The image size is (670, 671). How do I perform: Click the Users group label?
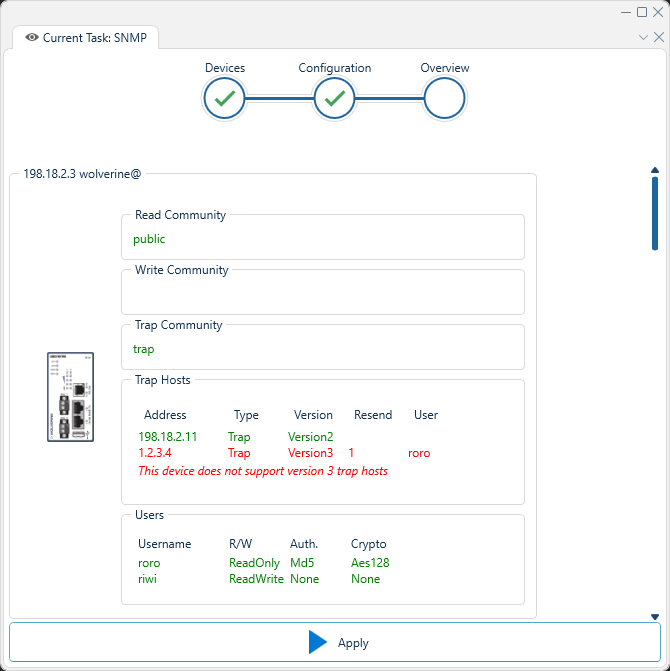pos(149,515)
